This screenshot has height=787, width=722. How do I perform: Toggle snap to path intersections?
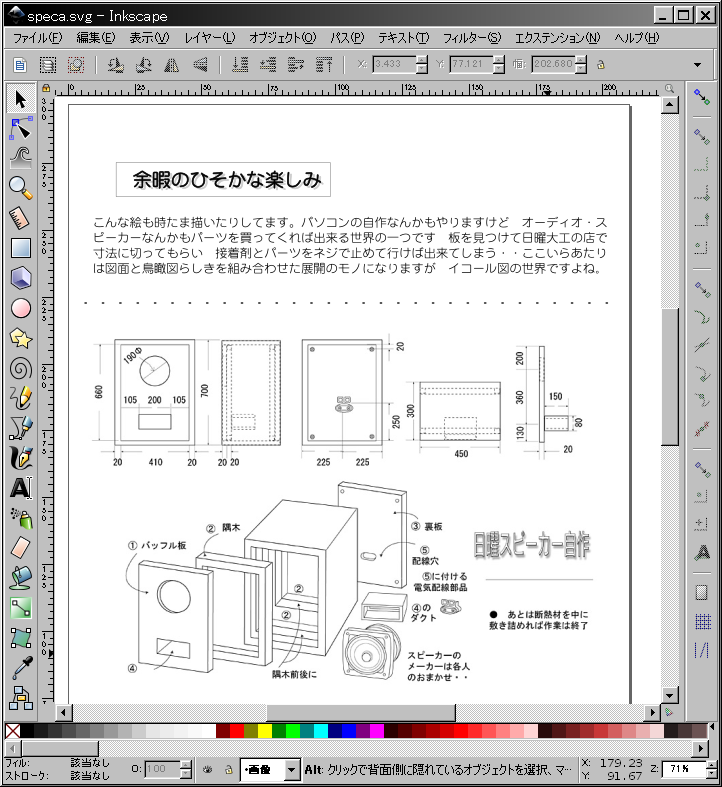coord(702,345)
